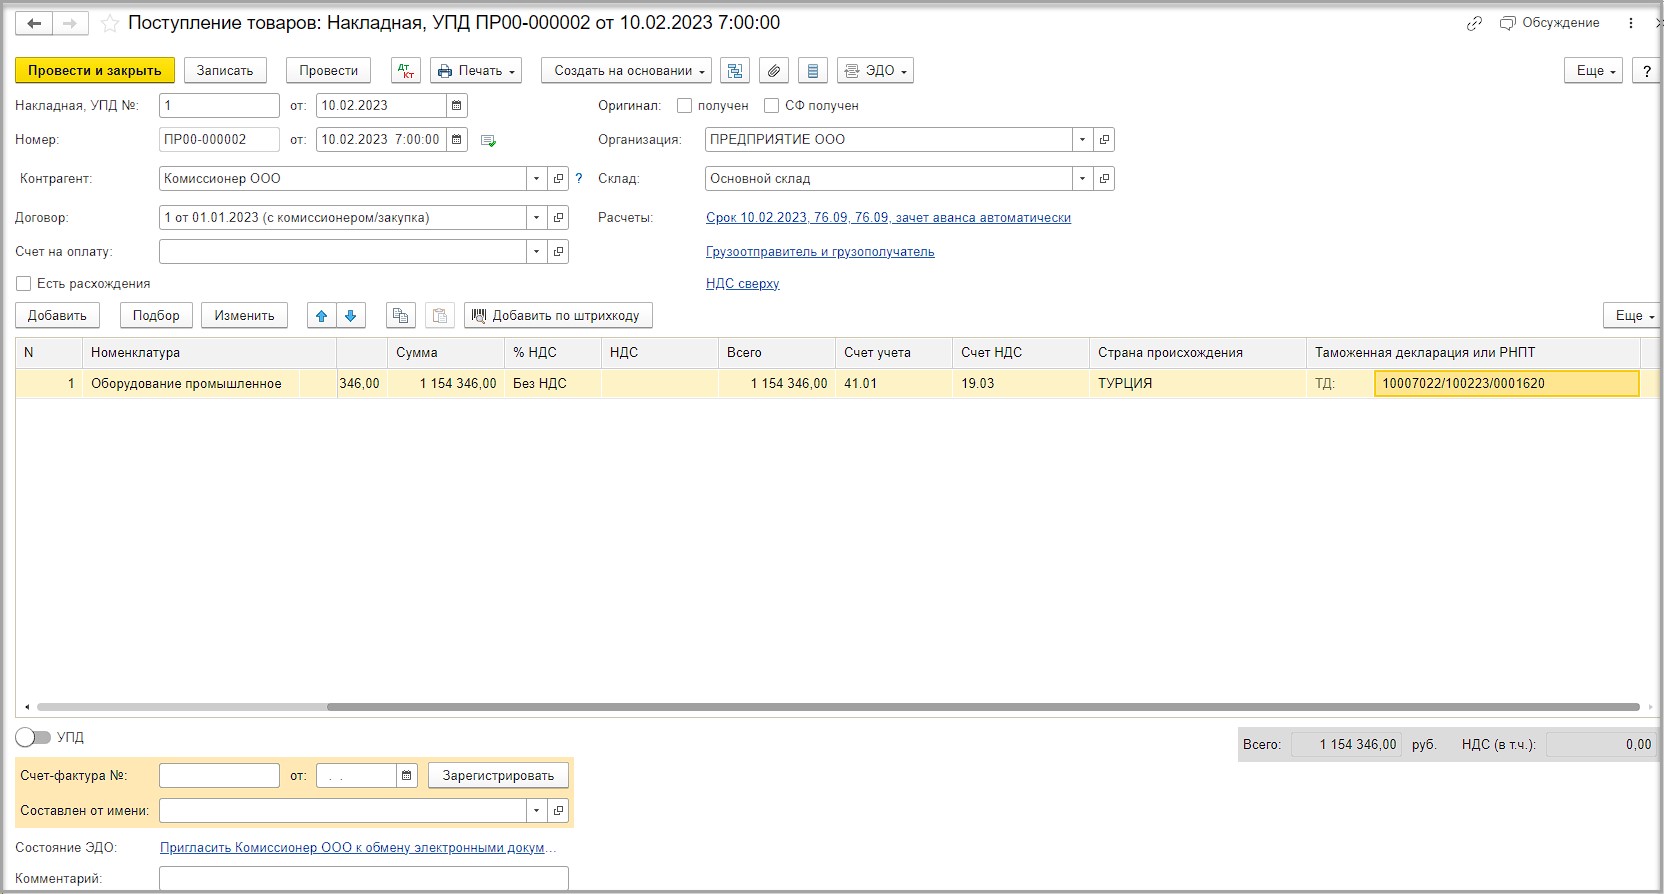Expand Создать на основании dropdown

626,71
